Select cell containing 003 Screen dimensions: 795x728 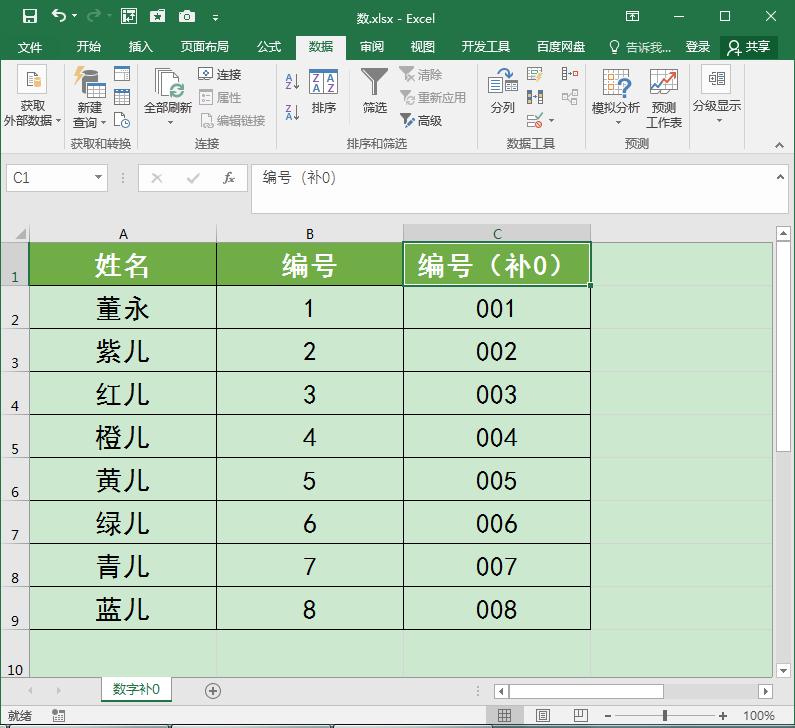coord(497,393)
